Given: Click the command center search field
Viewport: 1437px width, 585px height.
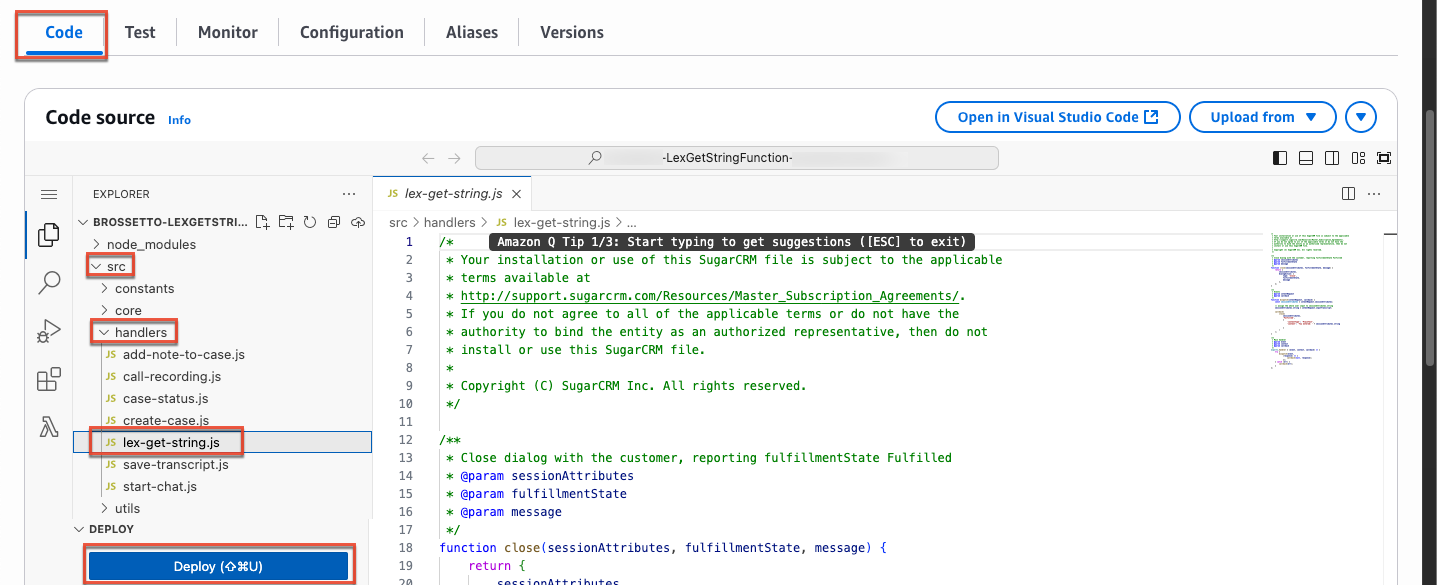Looking at the screenshot, I should (x=736, y=158).
